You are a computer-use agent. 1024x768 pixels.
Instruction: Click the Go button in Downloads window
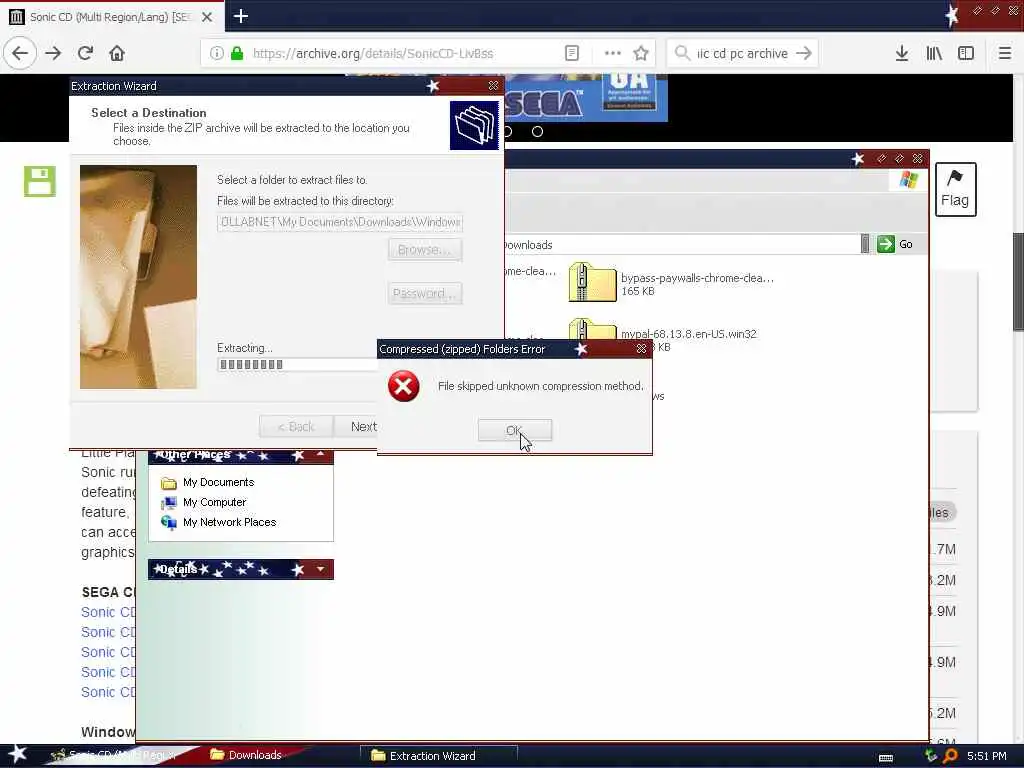(896, 244)
